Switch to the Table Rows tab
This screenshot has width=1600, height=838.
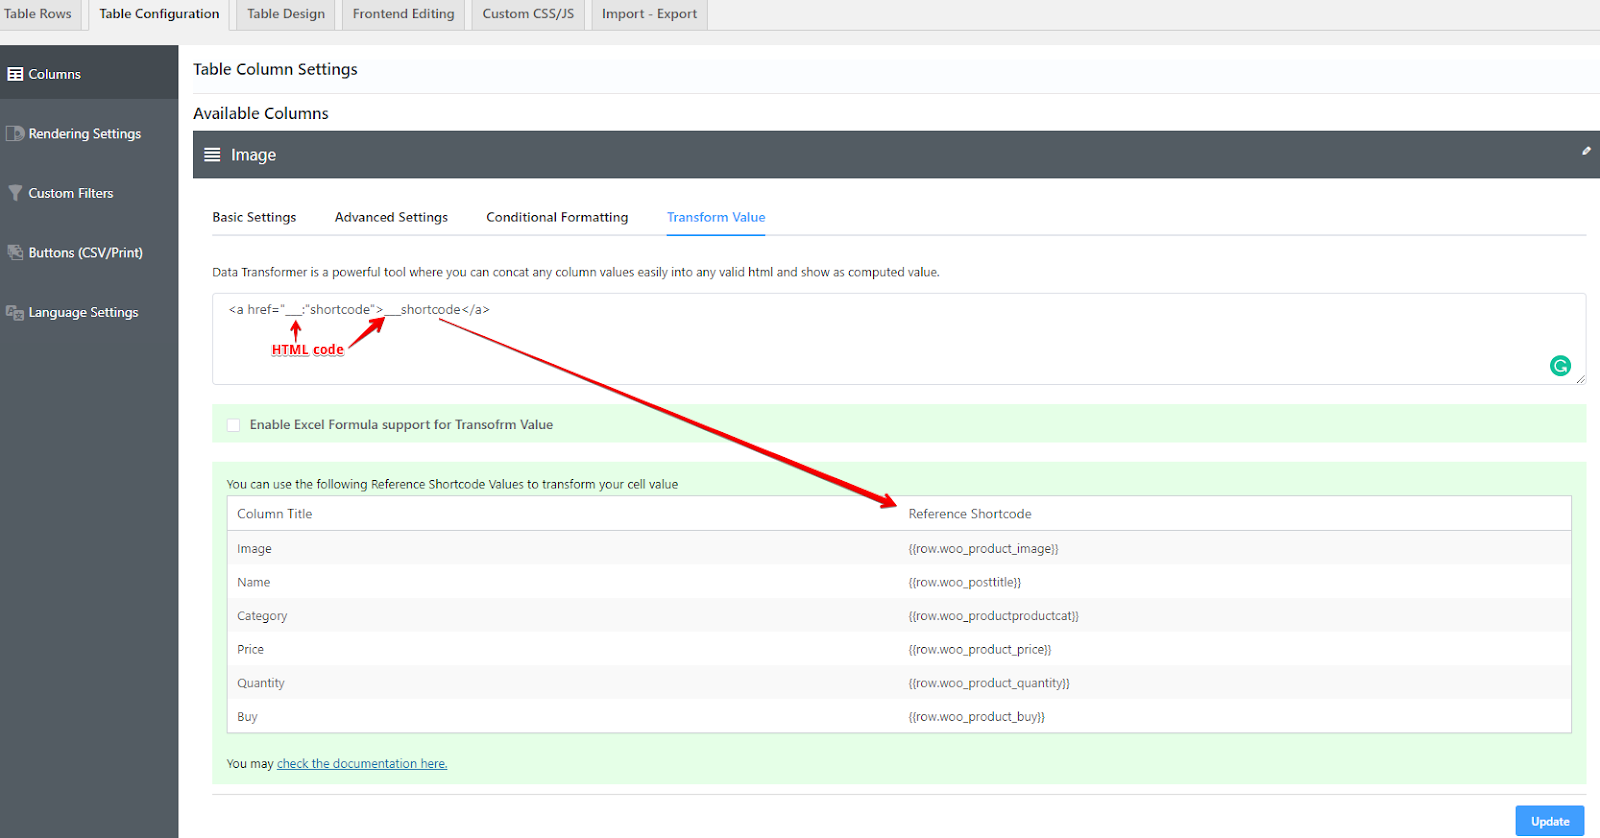tap(38, 14)
